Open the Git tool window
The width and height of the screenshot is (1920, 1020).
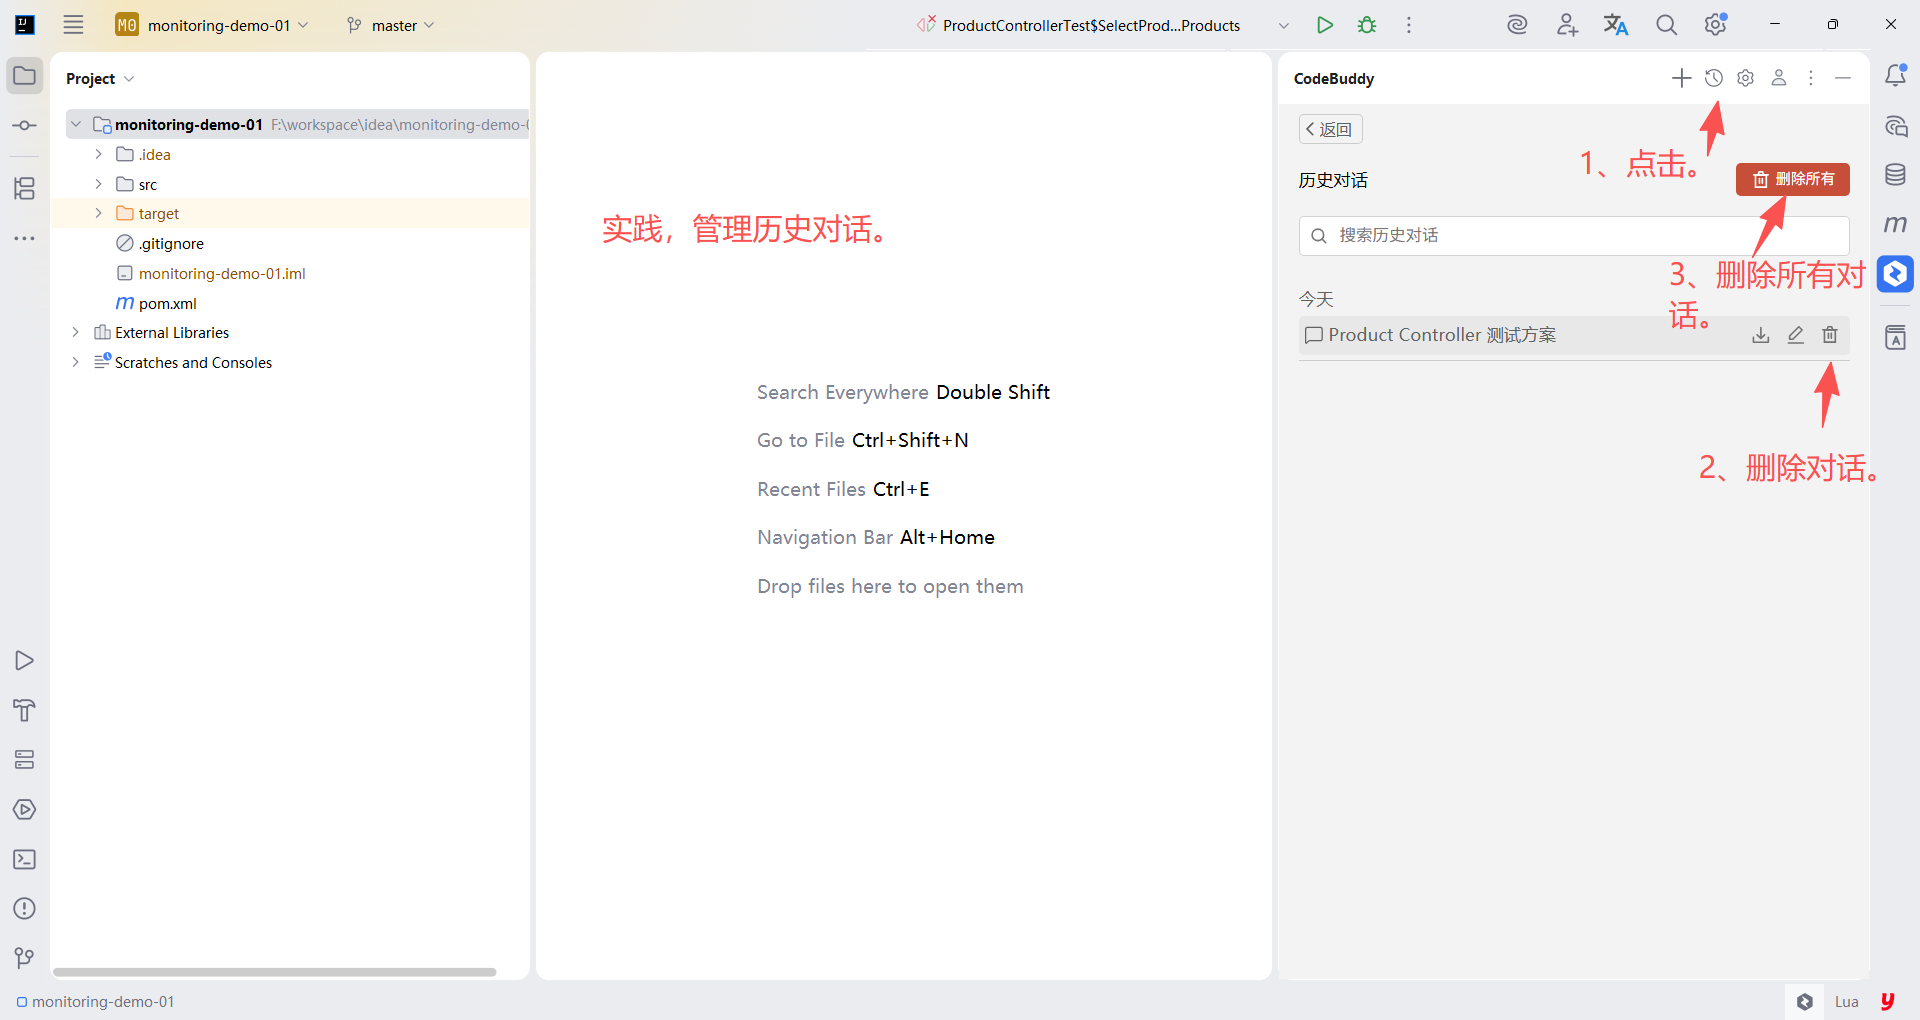tap(25, 958)
